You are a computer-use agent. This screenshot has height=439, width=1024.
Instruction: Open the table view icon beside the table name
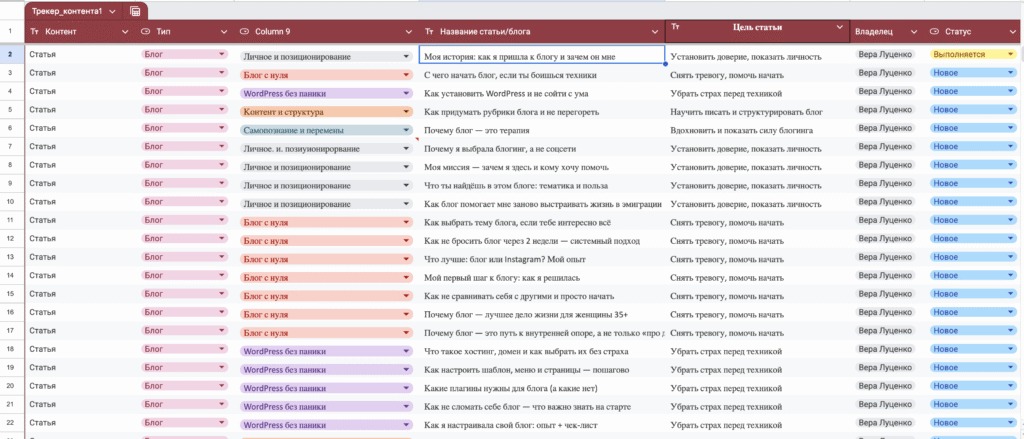135,10
